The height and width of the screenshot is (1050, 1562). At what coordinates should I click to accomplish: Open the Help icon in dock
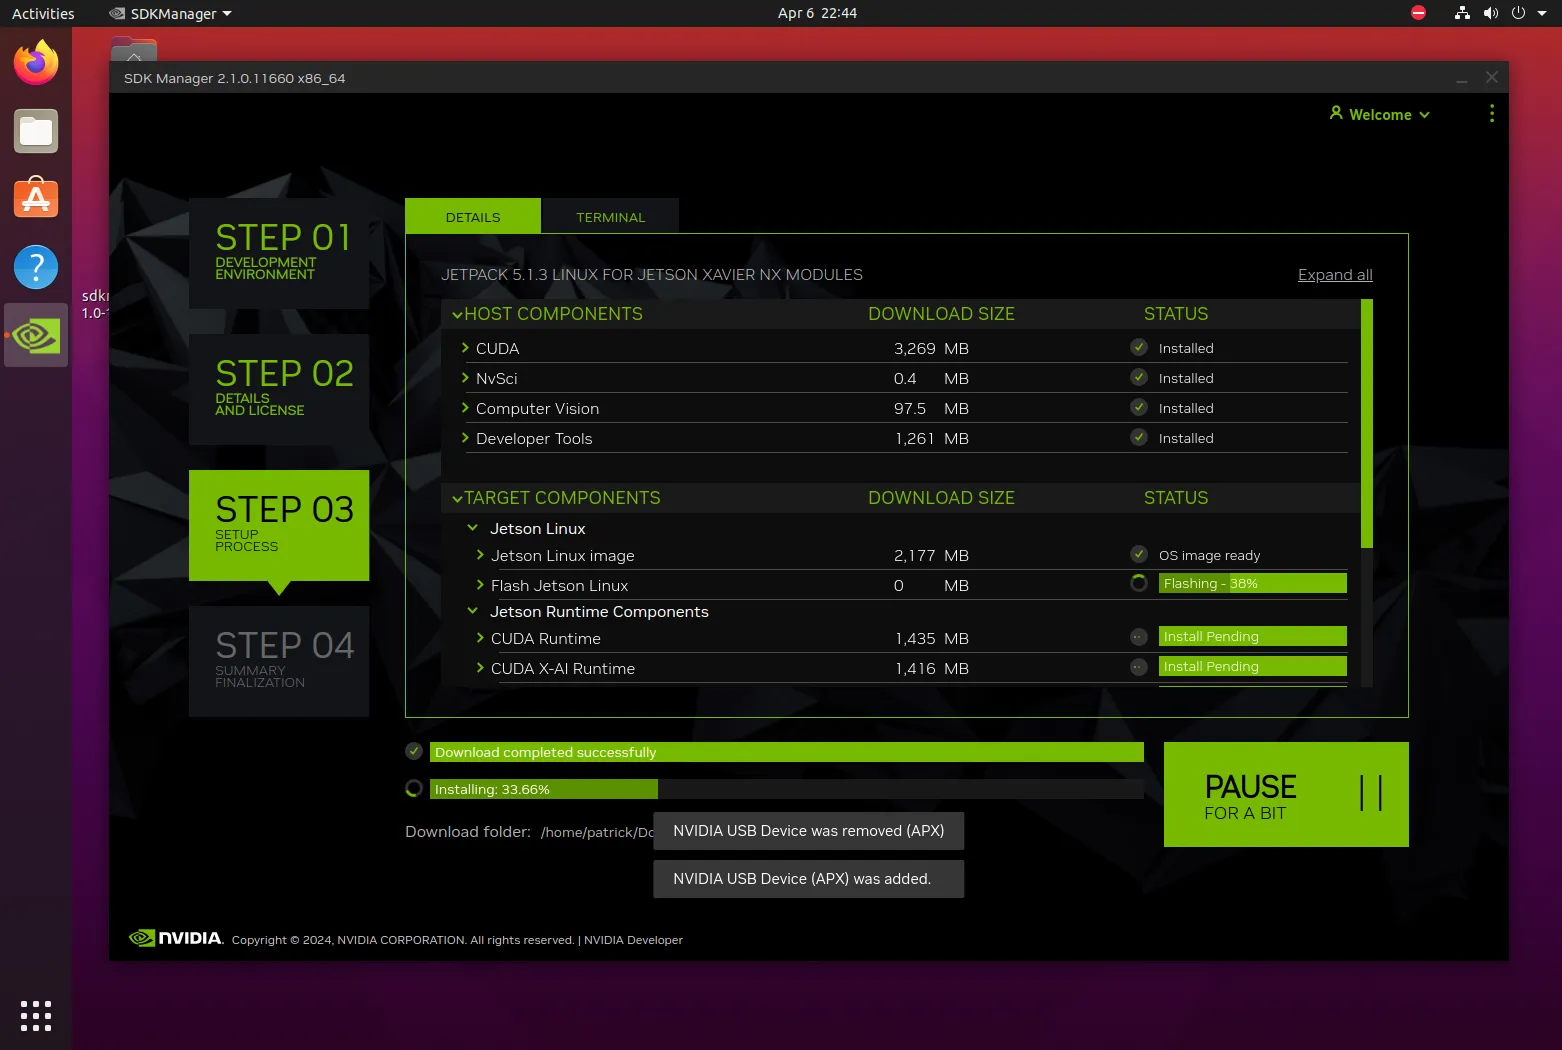[36, 267]
